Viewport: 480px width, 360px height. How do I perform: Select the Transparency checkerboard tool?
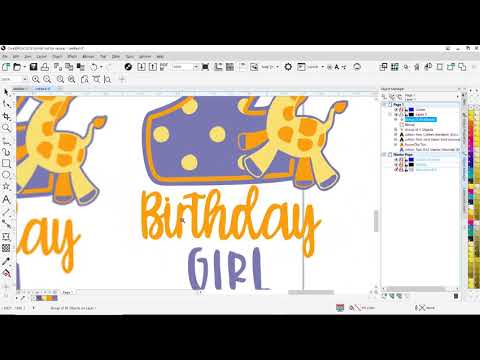(6, 248)
